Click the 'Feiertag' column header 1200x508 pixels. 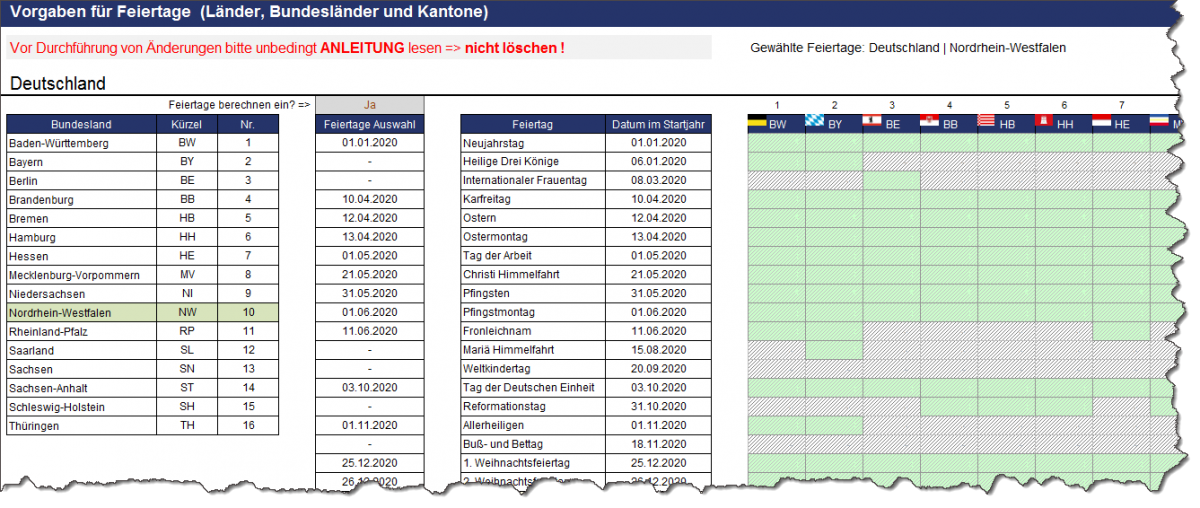tap(532, 124)
